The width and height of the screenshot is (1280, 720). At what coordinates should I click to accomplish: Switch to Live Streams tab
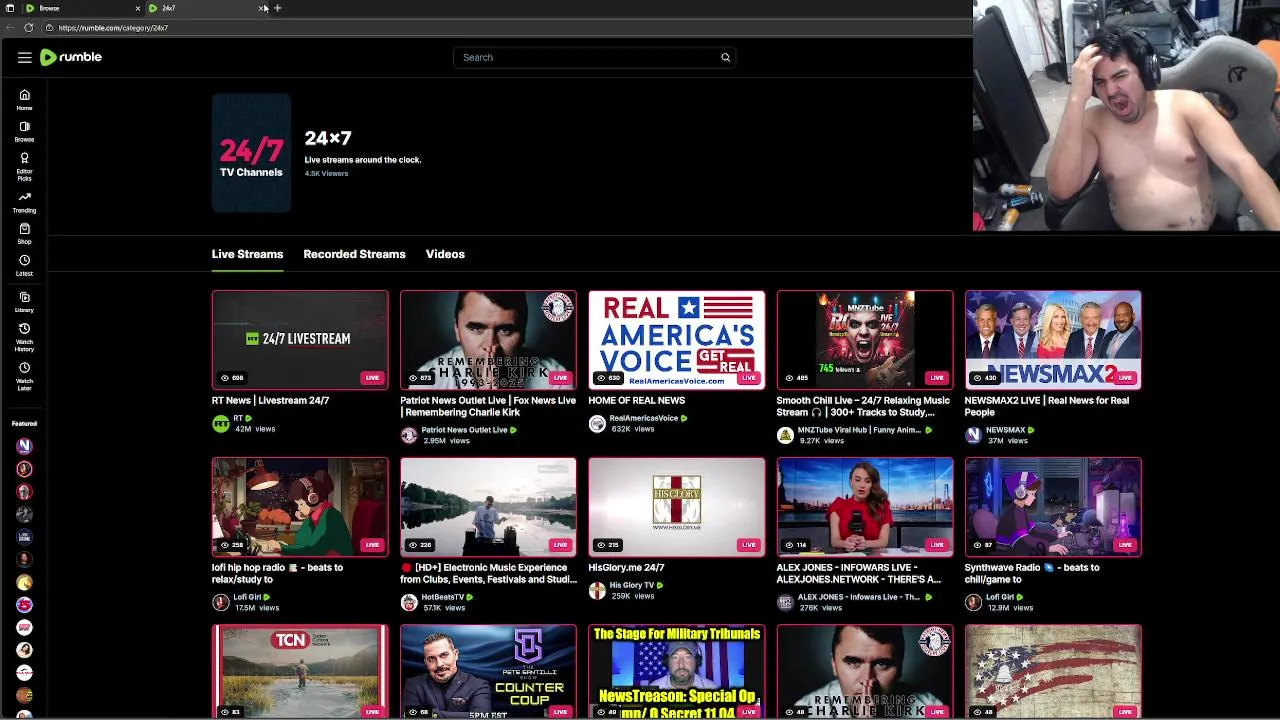[247, 254]
